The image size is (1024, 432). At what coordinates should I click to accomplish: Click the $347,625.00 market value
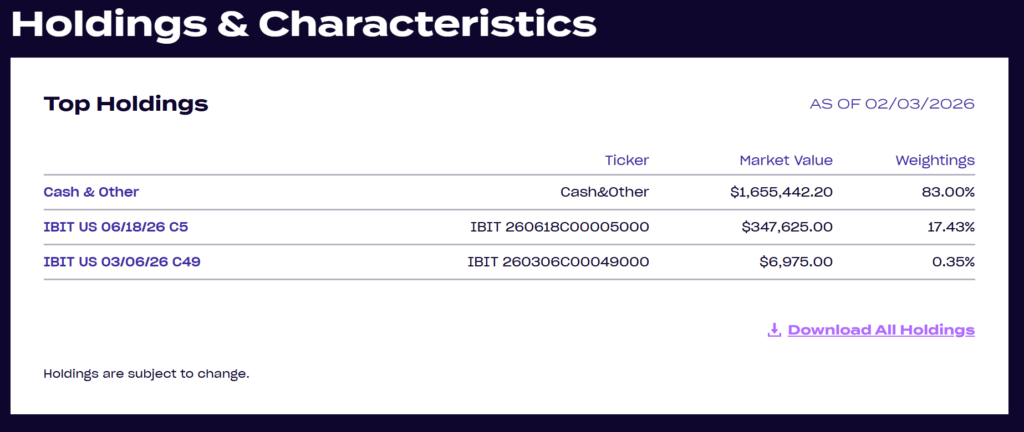(787, 227)
